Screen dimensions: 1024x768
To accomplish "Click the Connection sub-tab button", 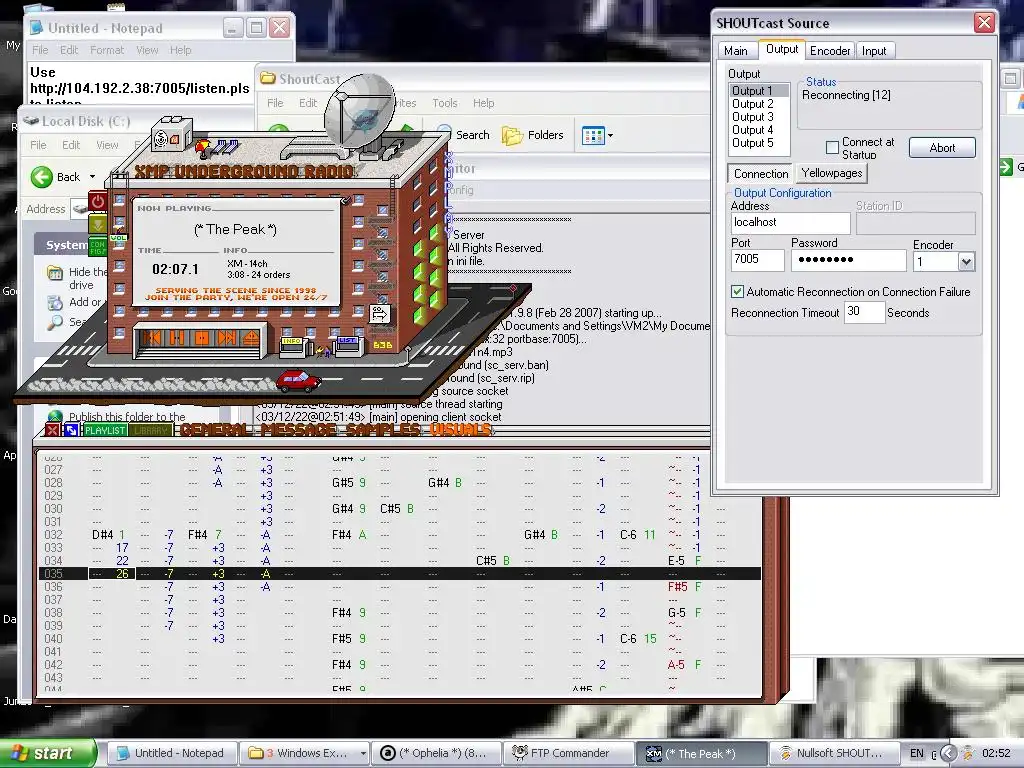I will click(761, 174).
